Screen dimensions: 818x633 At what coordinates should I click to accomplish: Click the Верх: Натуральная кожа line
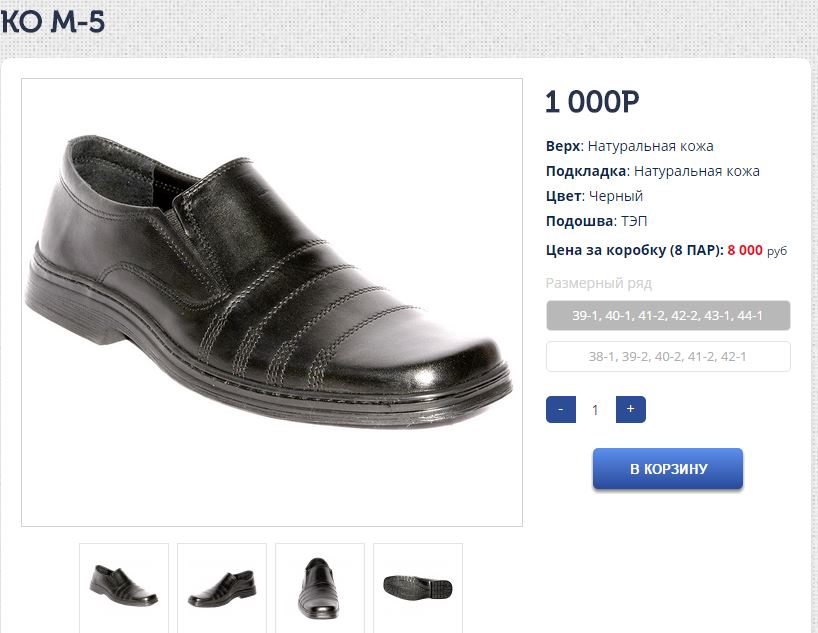630,146
